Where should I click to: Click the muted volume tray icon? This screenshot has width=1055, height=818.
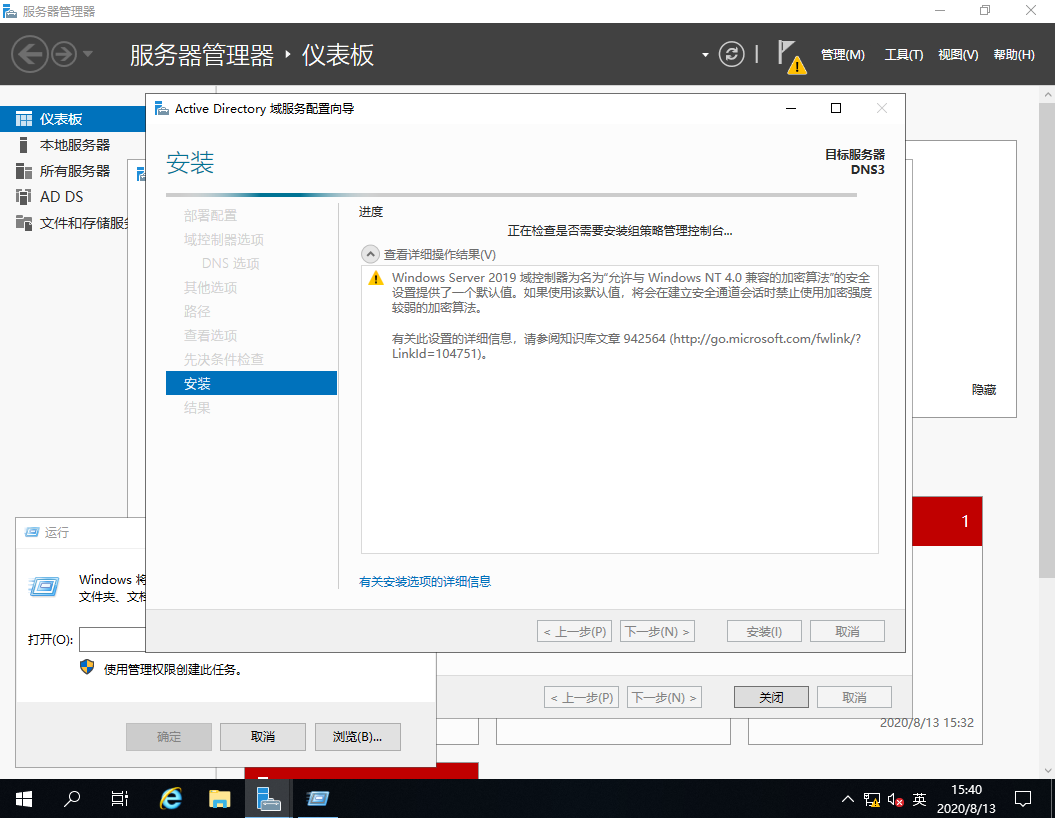895,799
